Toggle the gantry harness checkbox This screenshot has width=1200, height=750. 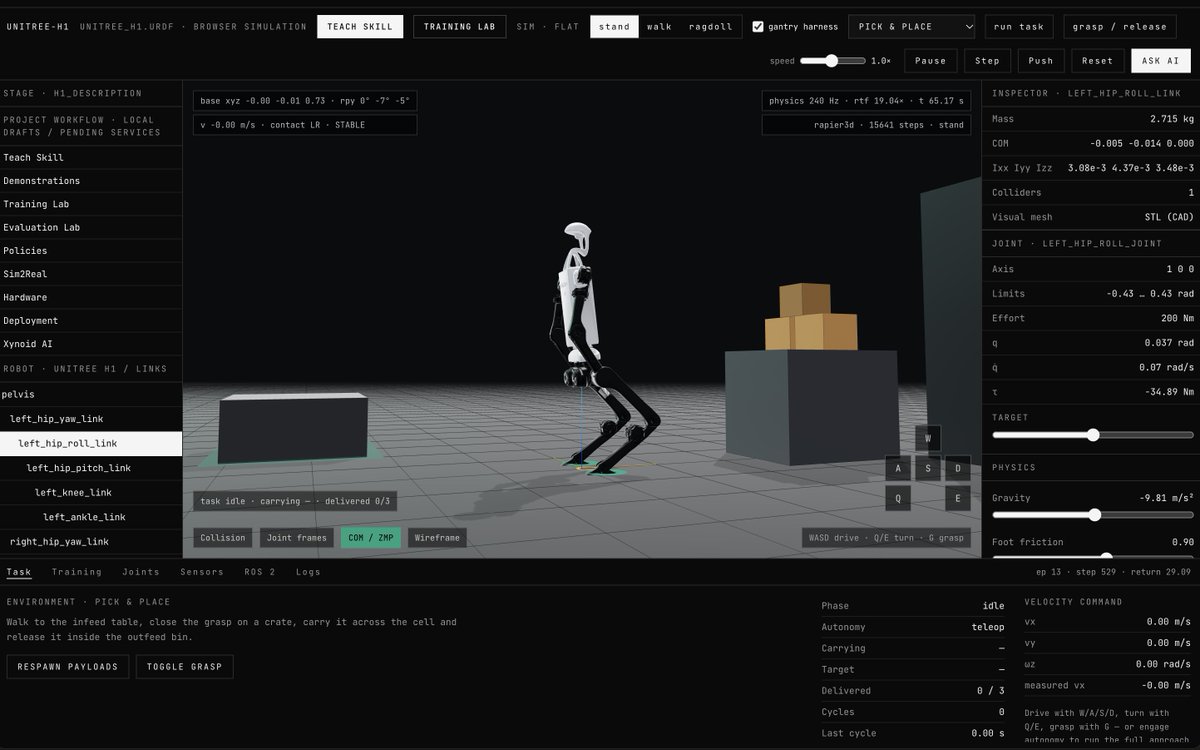(x=758, y=27)
